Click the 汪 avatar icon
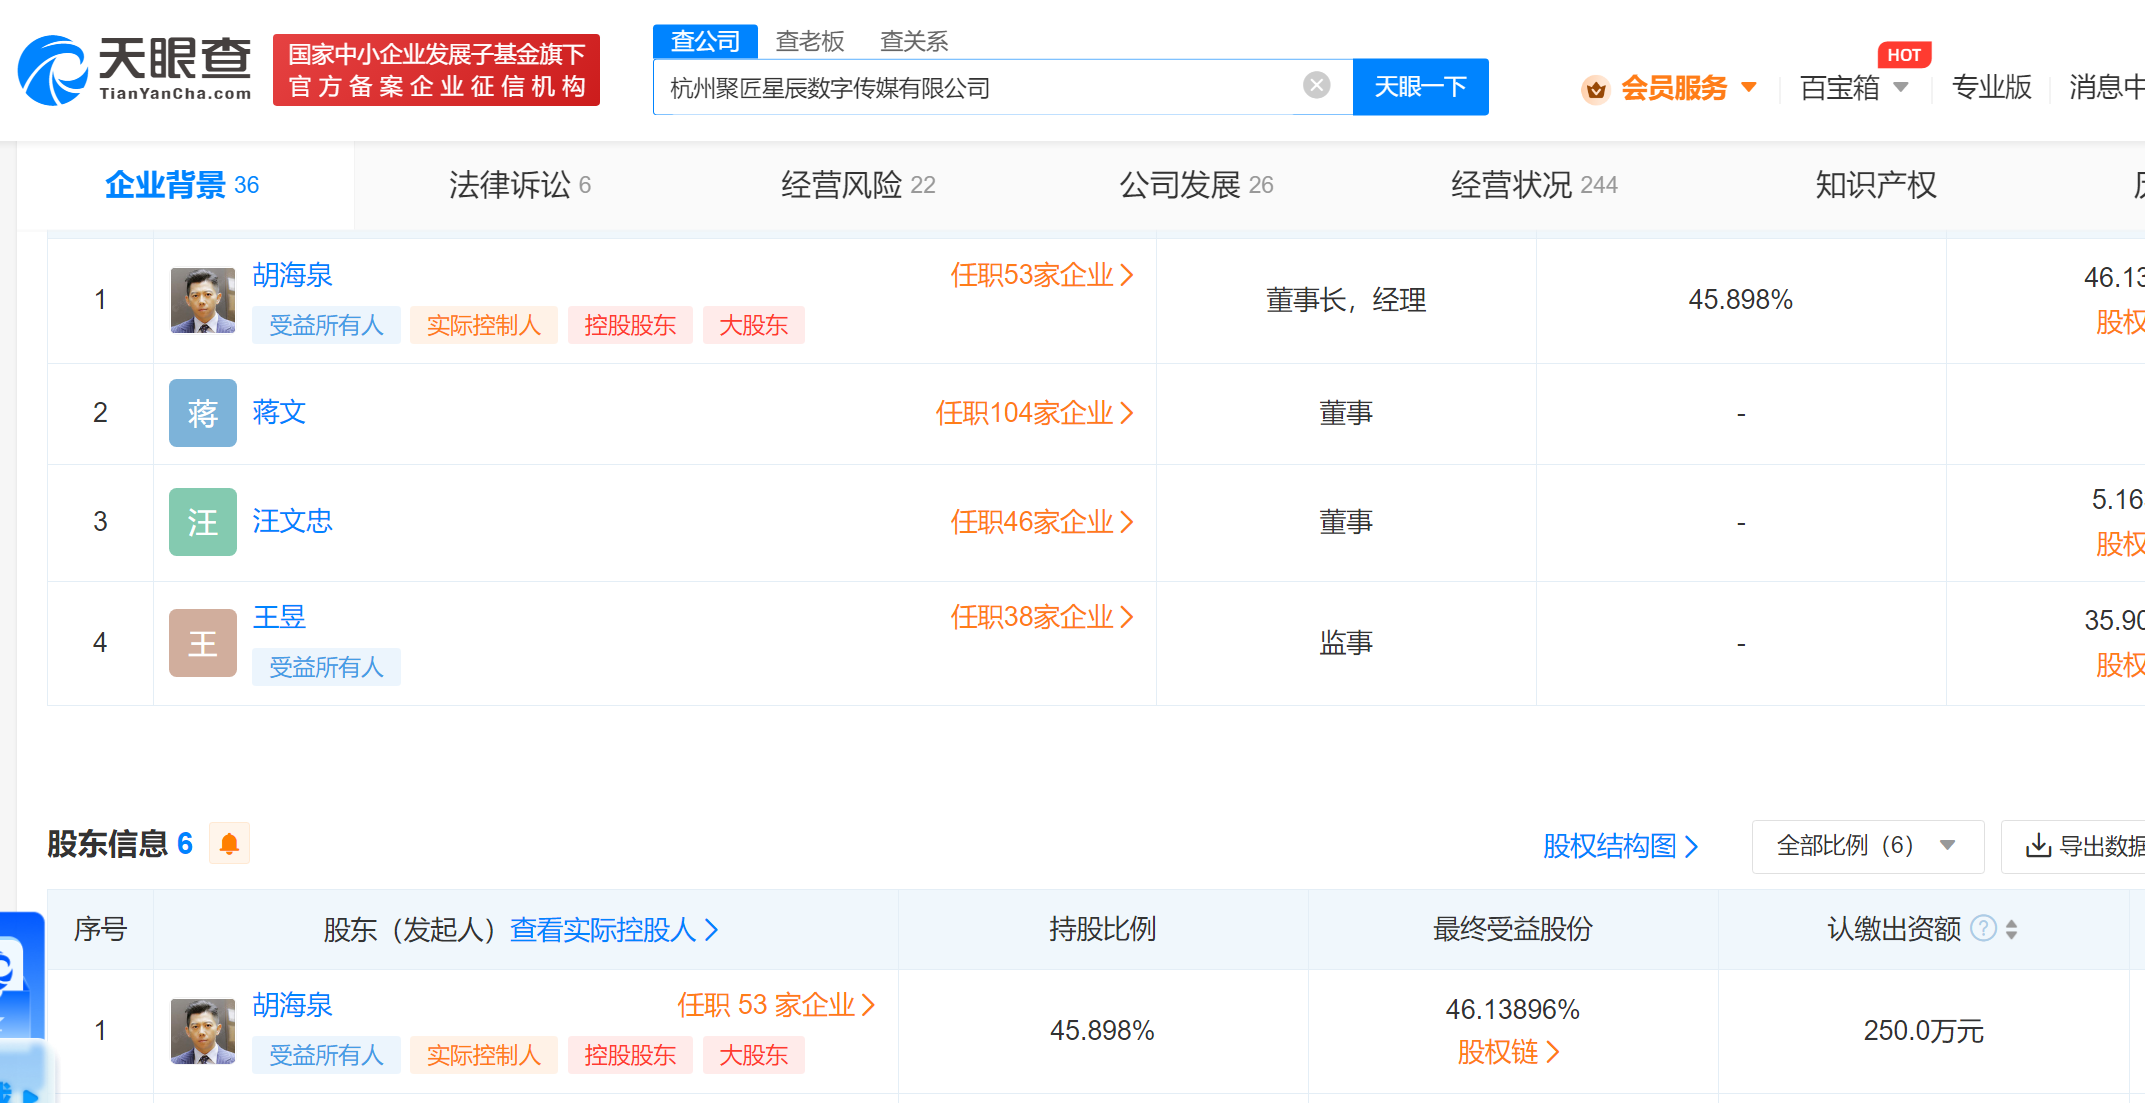Image resolution: width=2145 pixels, height=1103 pixels. coord(203,522)
